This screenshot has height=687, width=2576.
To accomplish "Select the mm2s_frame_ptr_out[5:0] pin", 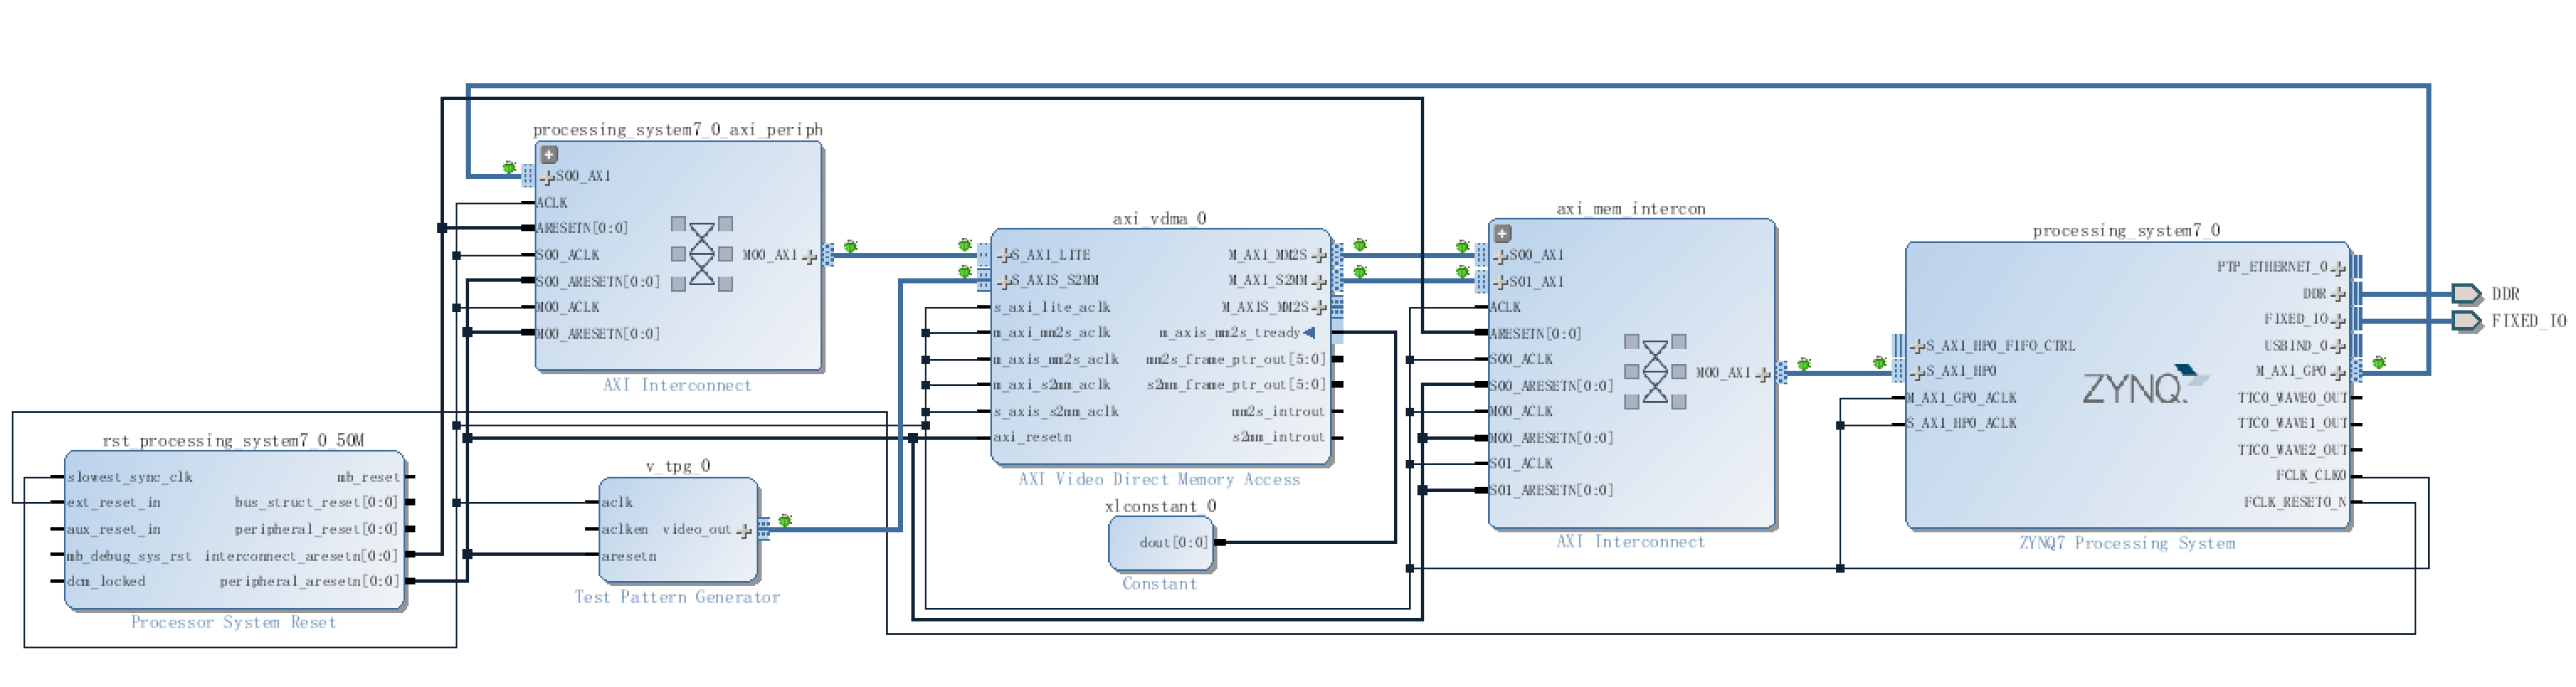I will 1235,359.
